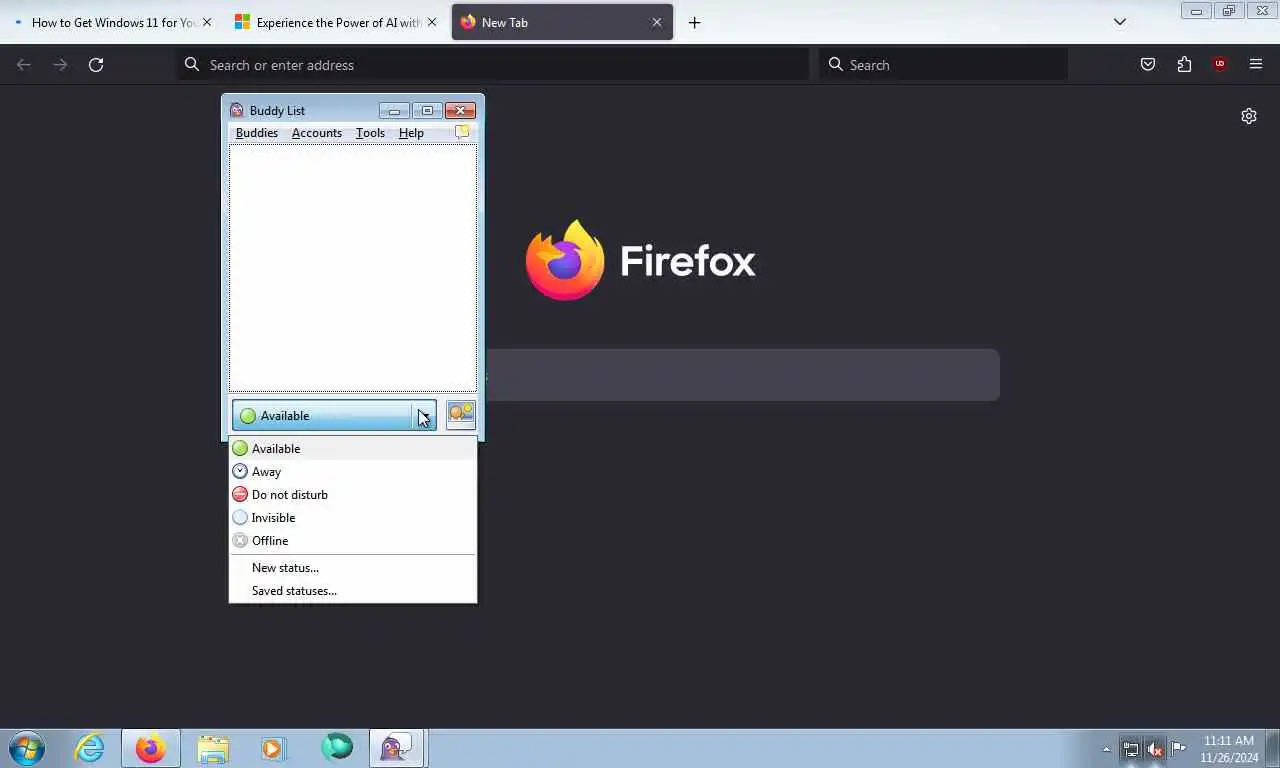The image size is (1280, 768).
Task: Open the Buddies menu in Buddy List
Action: click(257, 133)
